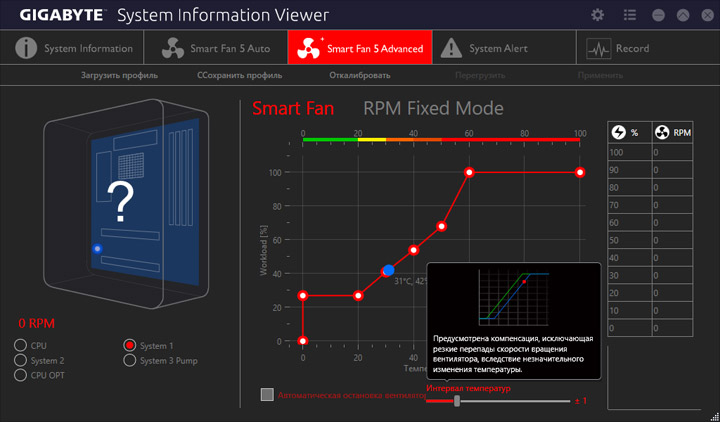
Task: Click the blue current temperature dot on graph
Action: pyautogui.click(x=389, y=270)
